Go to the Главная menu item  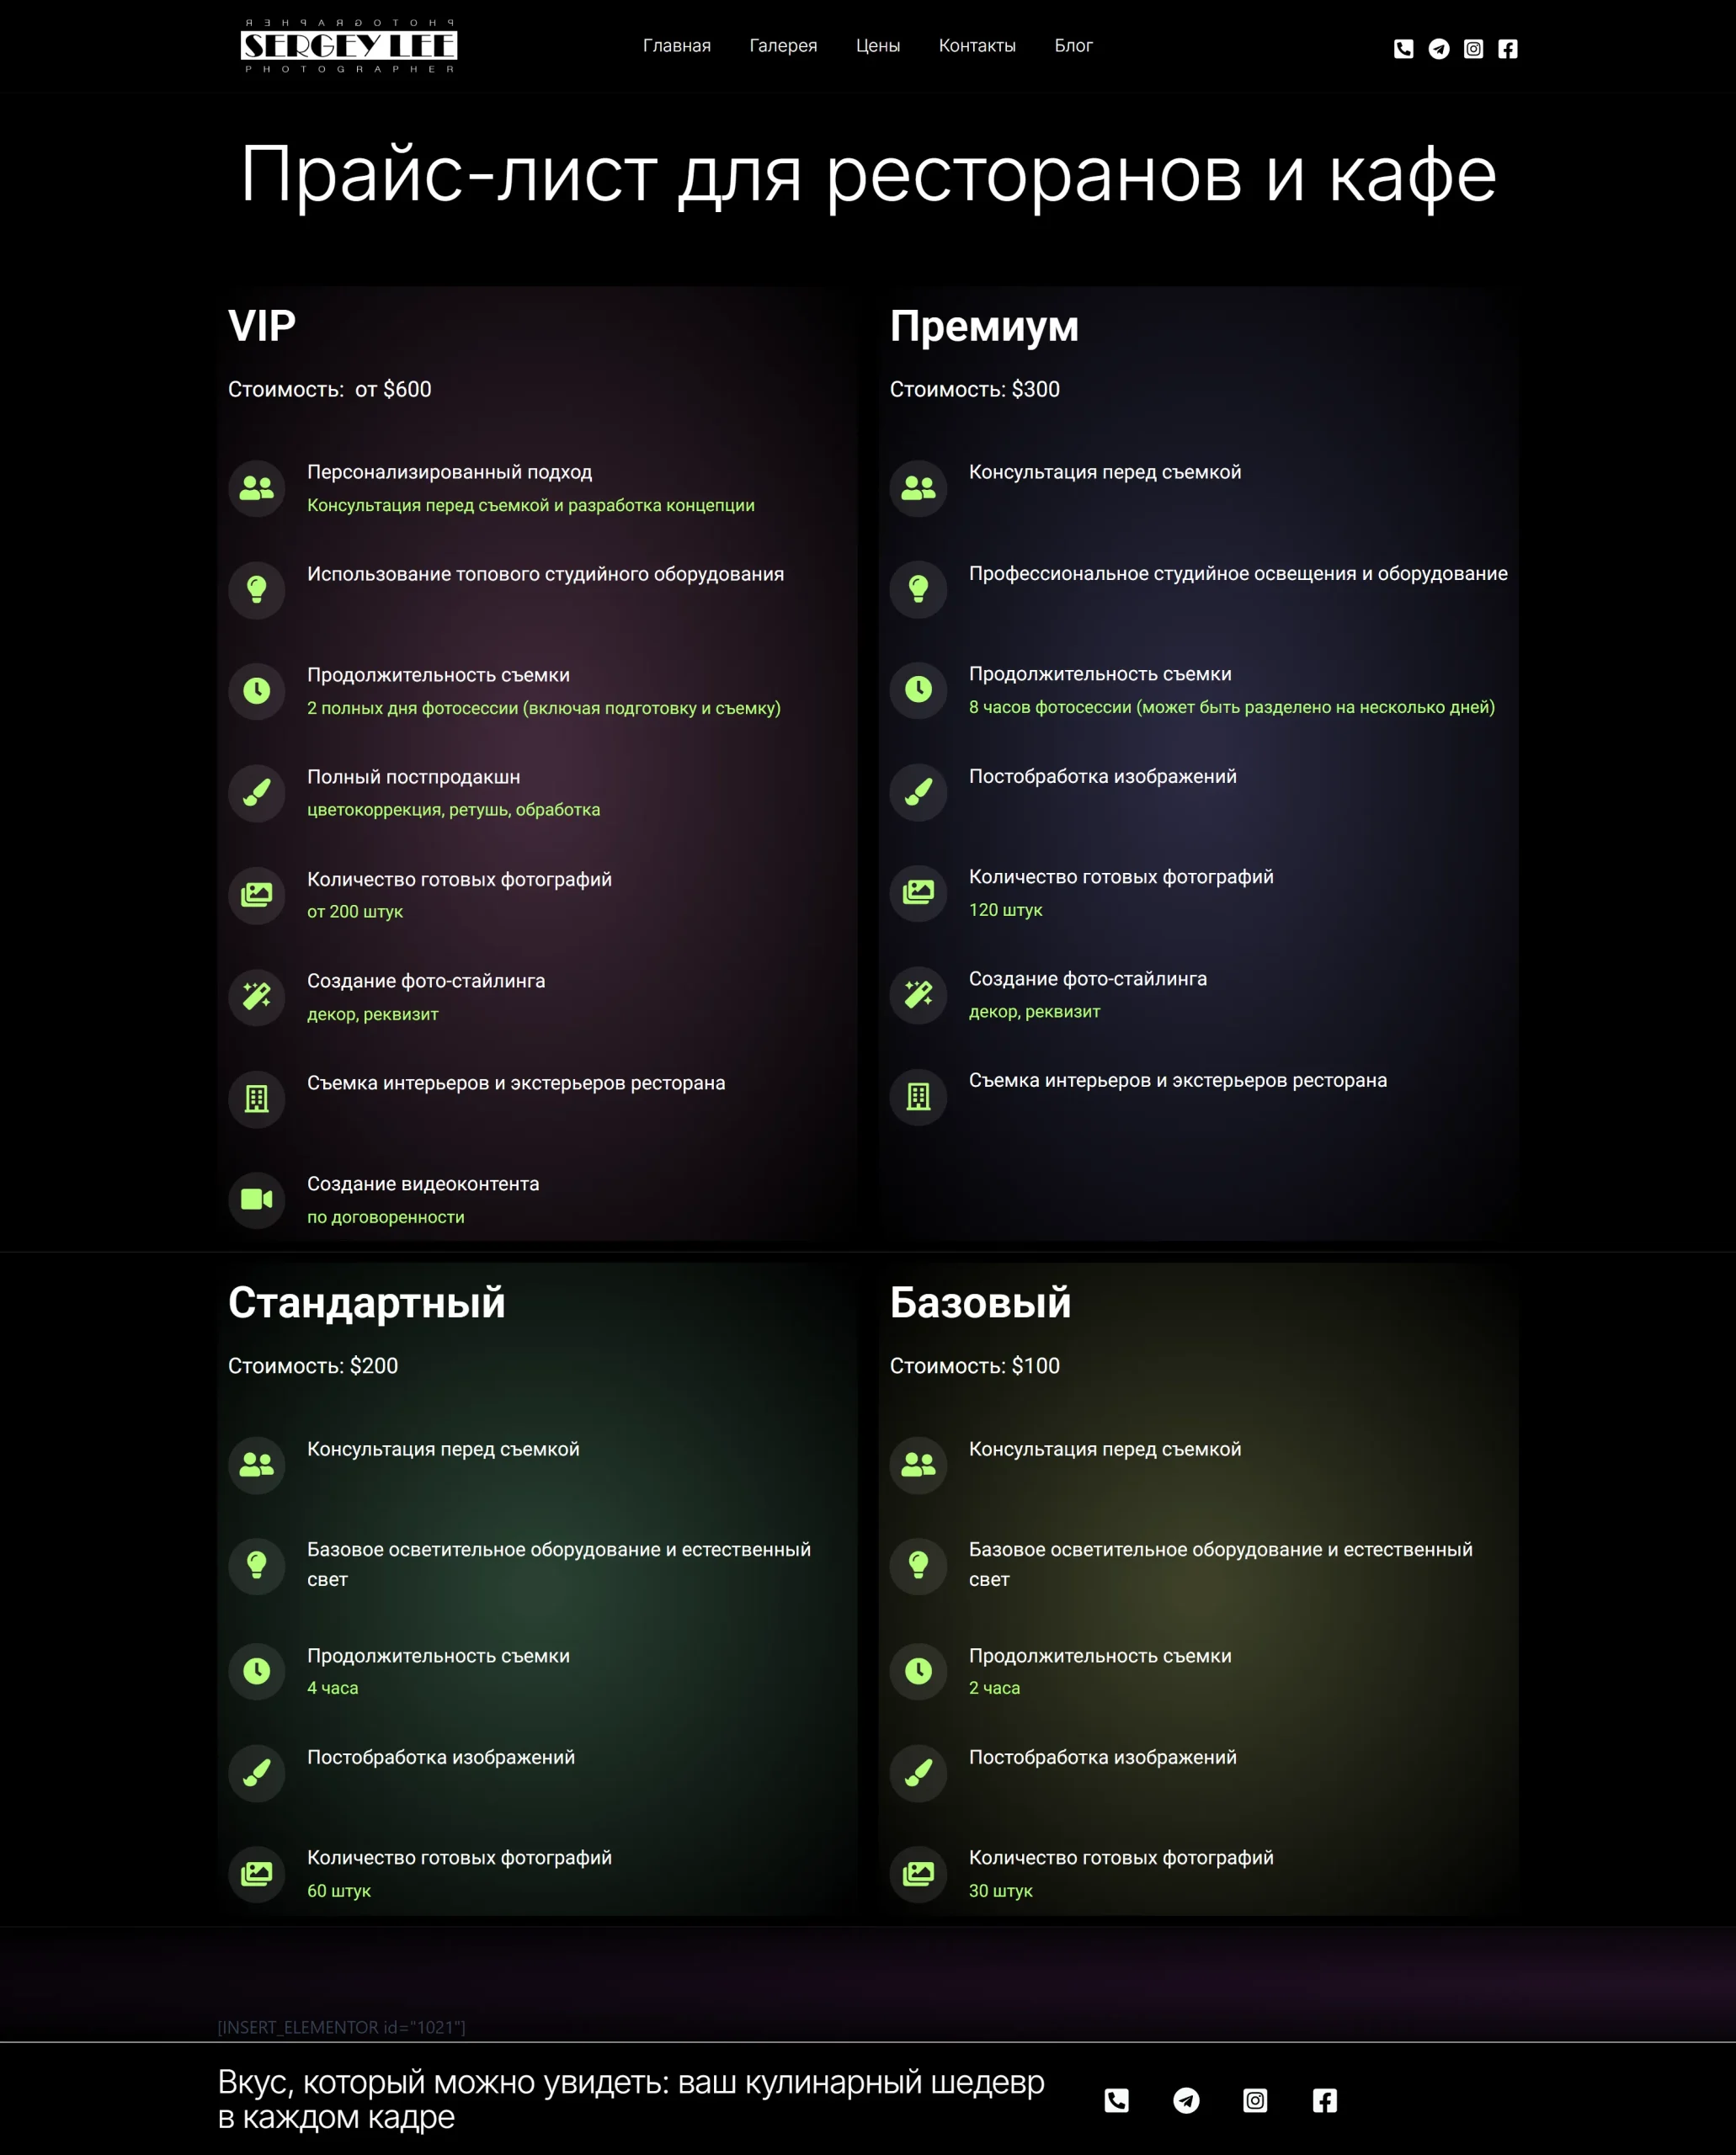coord(677,46)
